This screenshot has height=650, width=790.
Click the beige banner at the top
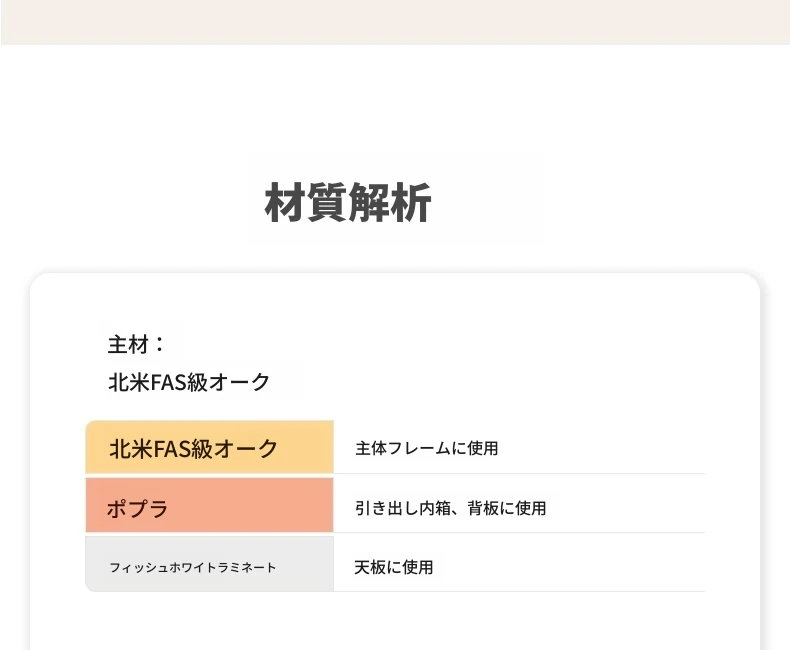point(395,22)
